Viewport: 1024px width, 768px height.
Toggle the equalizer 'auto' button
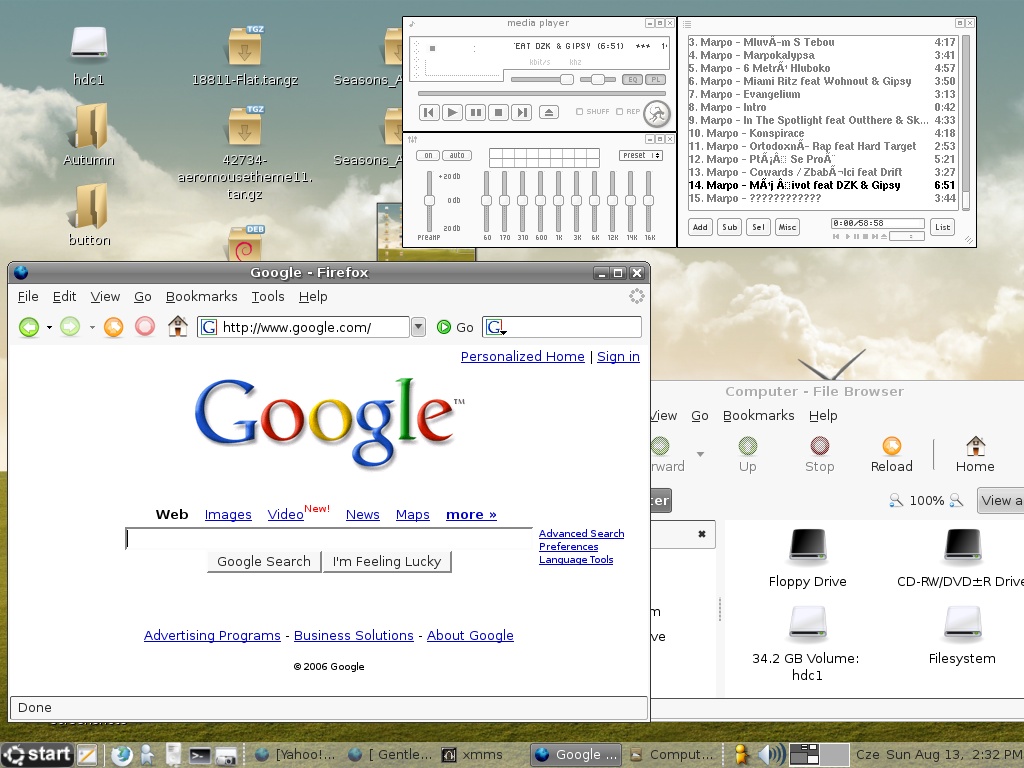tap(456, 155)
